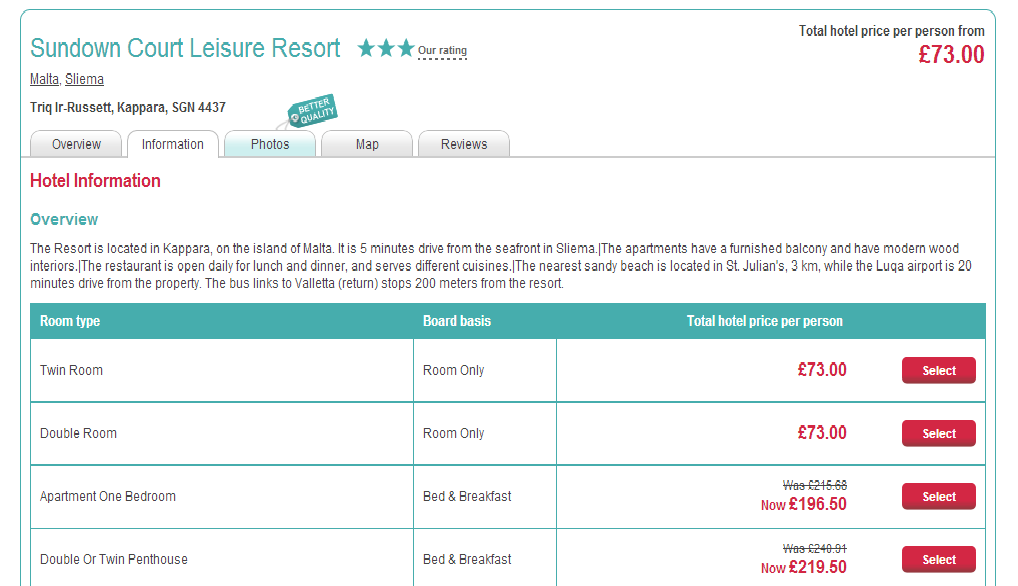Click the Sundown Court Leisure Resort title
The height and width of the screenshot is (586, 1018).
(185, 49)
